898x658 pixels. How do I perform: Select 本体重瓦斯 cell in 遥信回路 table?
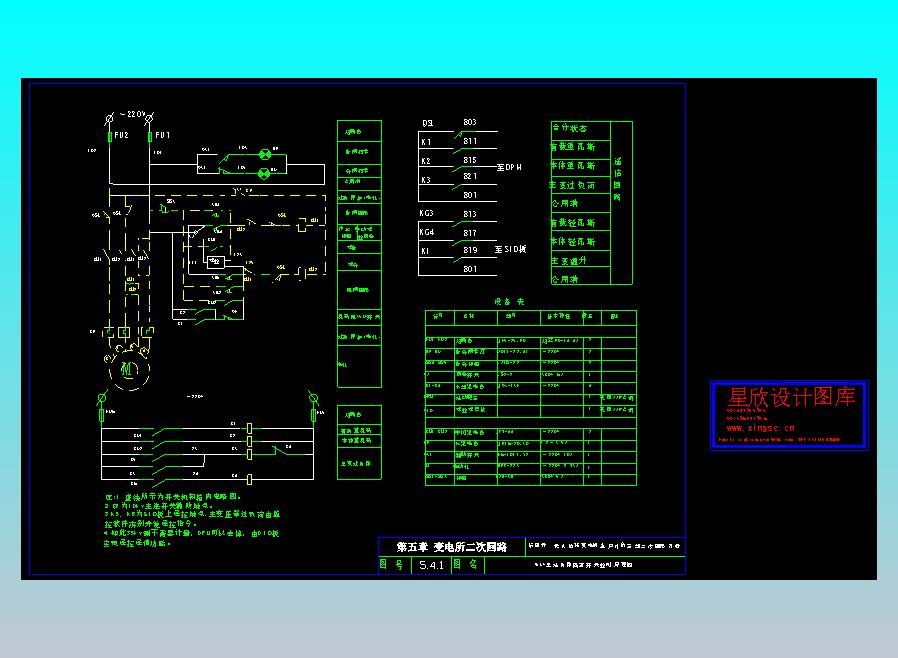[x=581, y=166]
